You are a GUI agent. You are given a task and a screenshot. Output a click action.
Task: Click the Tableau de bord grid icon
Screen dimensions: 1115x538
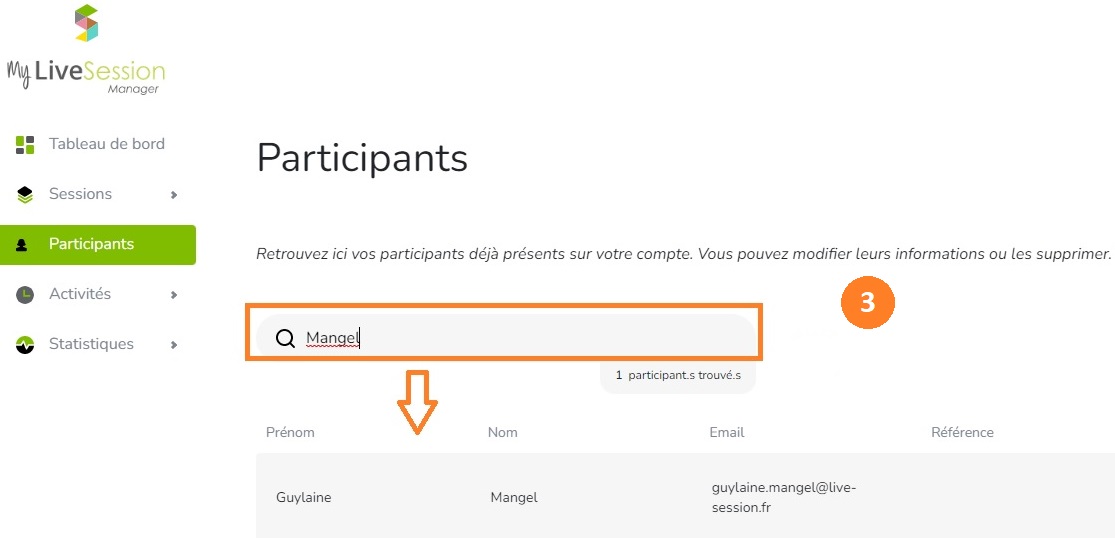click(x=25, y=144)
